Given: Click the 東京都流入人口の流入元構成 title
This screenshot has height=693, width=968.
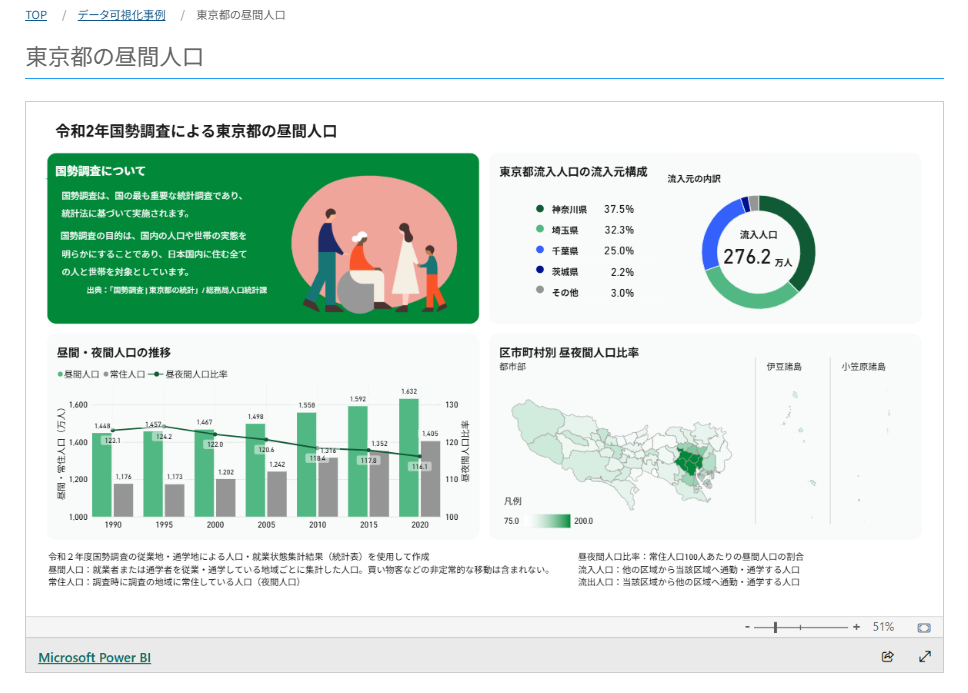Looking at the screenshot, I should pyautogui.click(x=573, y=172).
